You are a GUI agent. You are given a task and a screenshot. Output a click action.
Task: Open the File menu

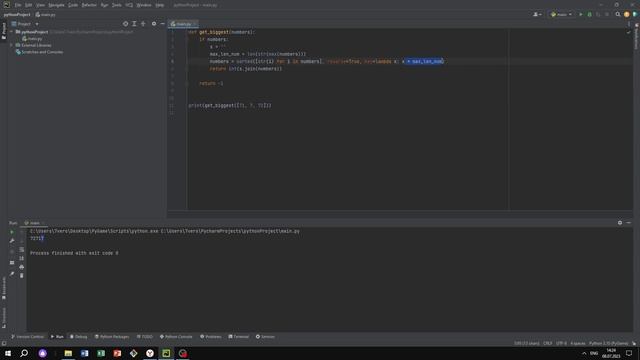click(18, 5)
